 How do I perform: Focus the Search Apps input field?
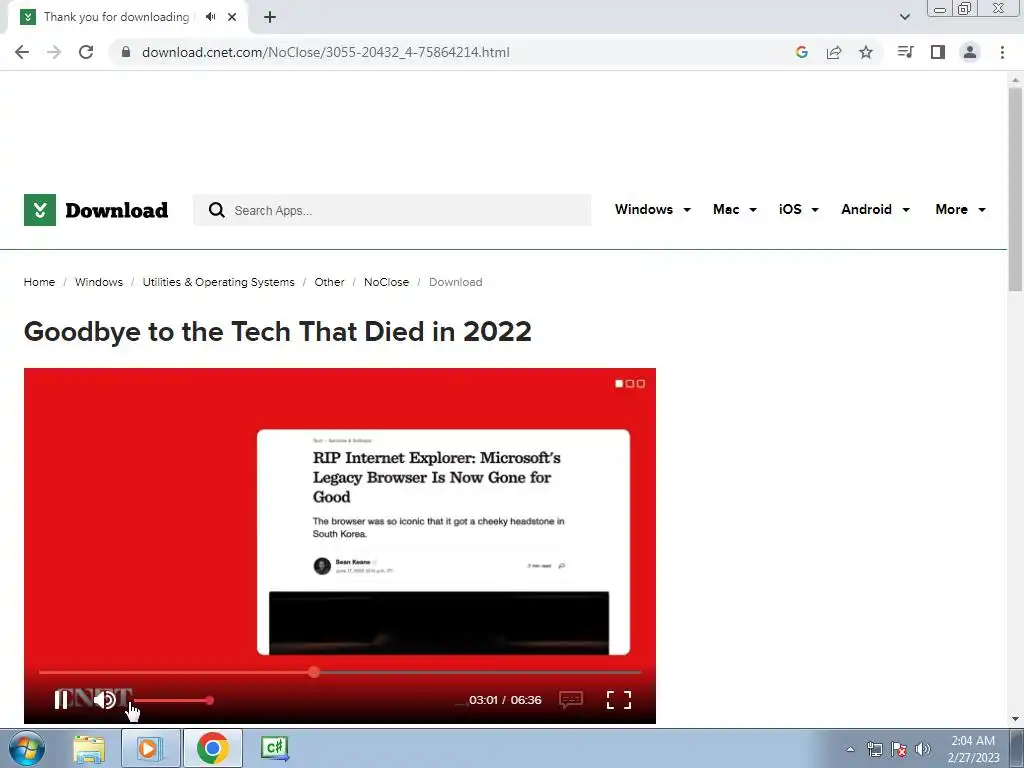tap(392, 210)
